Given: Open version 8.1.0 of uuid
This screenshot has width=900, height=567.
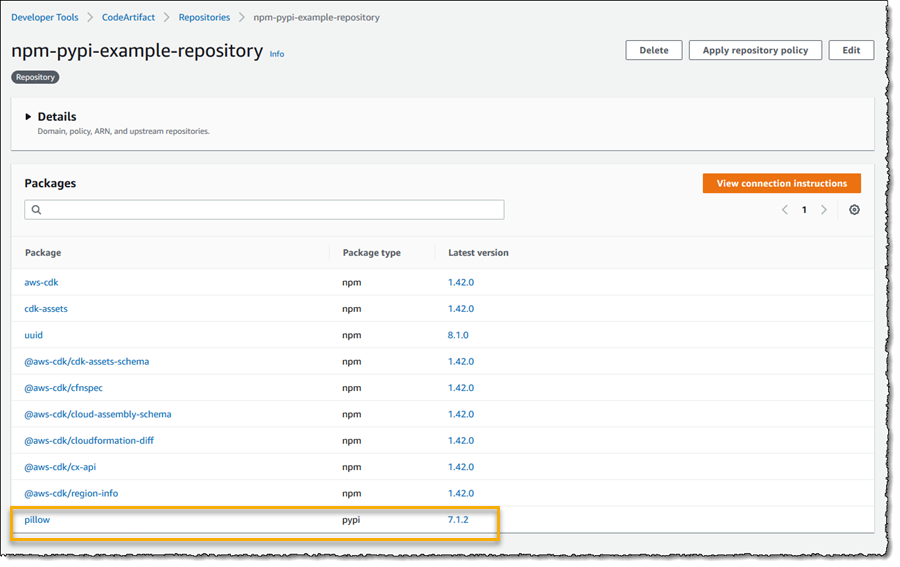Looking at the screenshot, I should click(x=458, y=335).
